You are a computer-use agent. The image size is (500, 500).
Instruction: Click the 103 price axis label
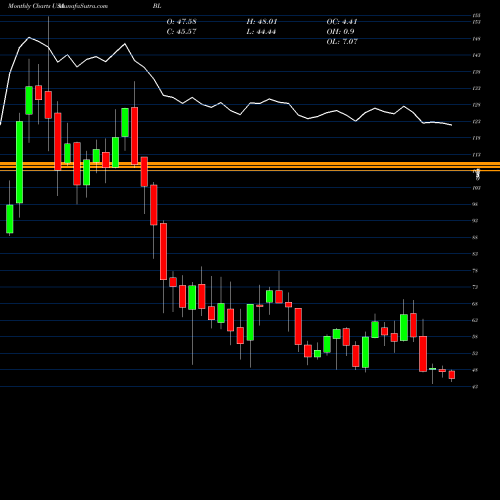pos(477,188)
